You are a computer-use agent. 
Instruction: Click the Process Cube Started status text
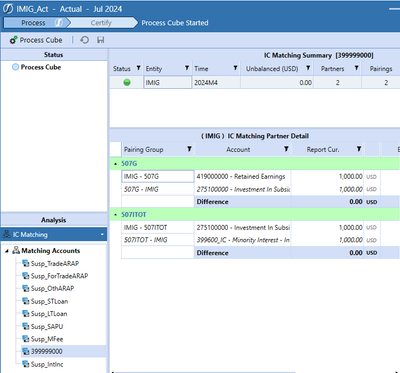click(175, 23)
